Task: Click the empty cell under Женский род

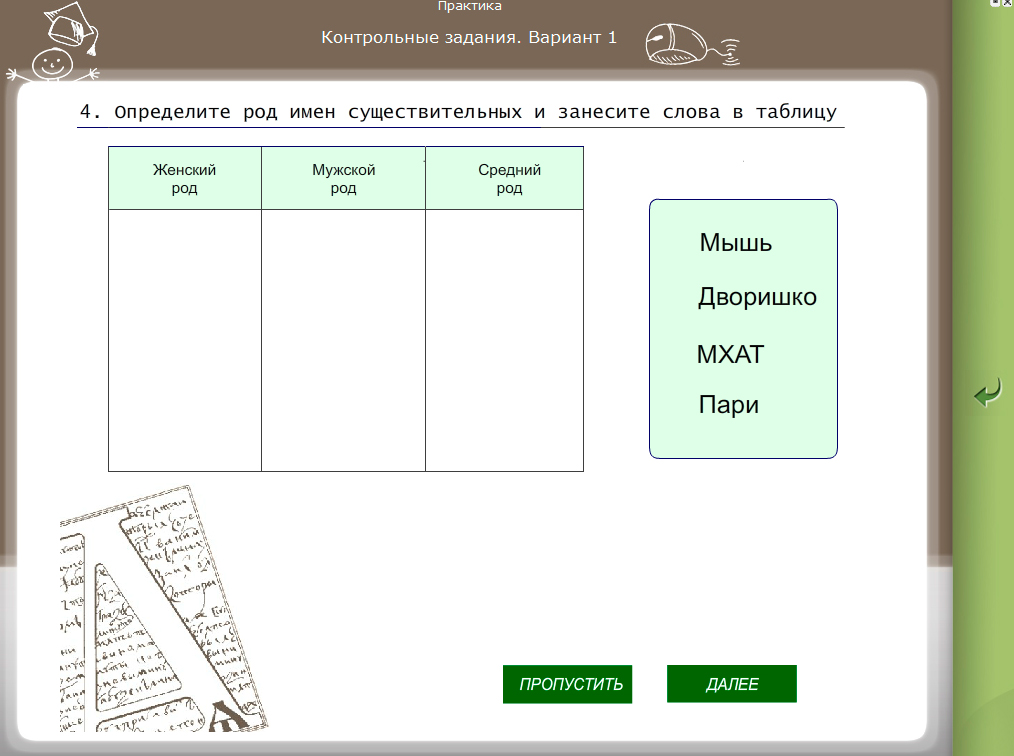Action: click(185, 340)
